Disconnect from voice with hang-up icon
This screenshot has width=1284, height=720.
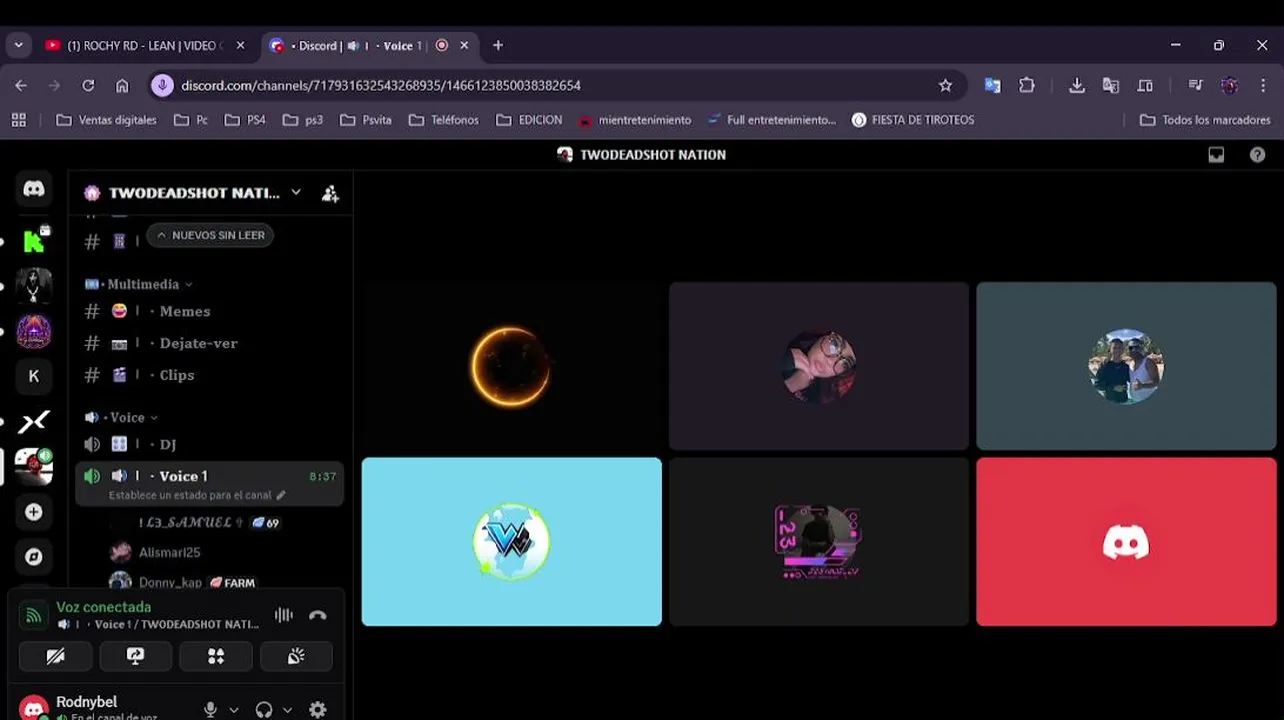[318, 615]
